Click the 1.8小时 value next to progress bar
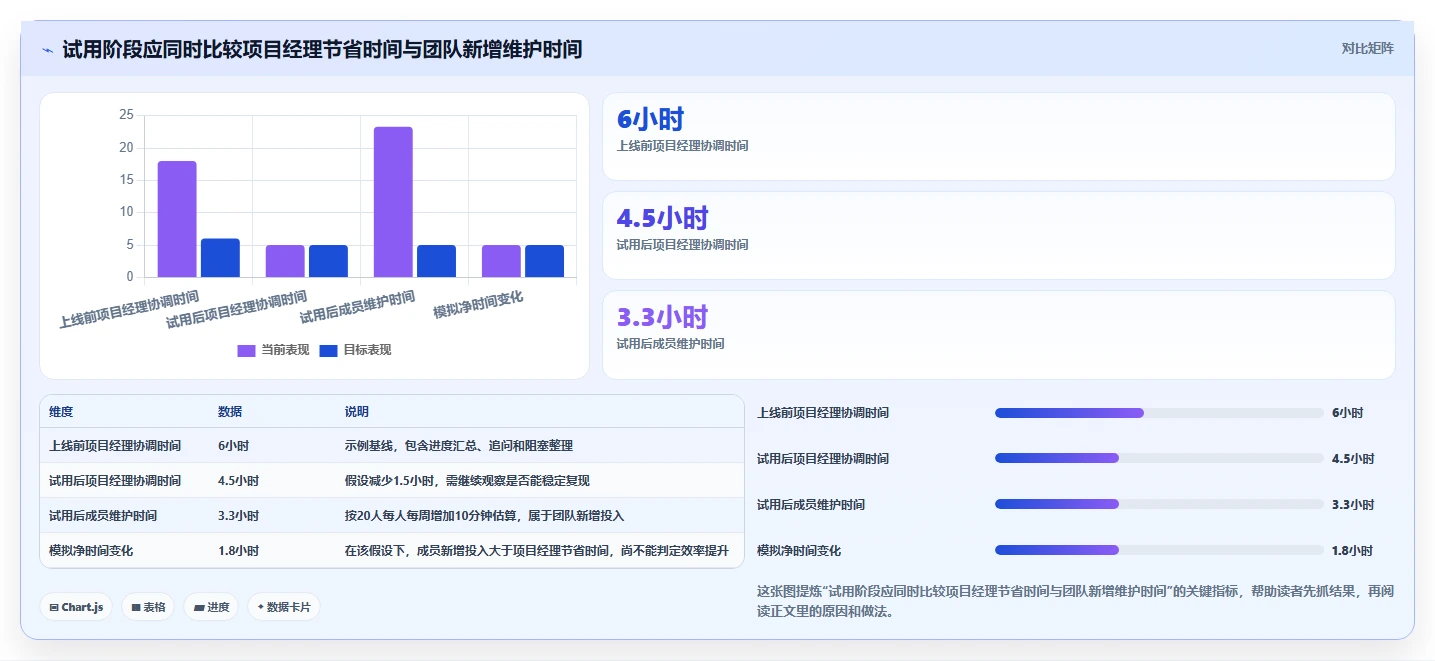The image size is (1435, 661). click(x=1352, y=551)
